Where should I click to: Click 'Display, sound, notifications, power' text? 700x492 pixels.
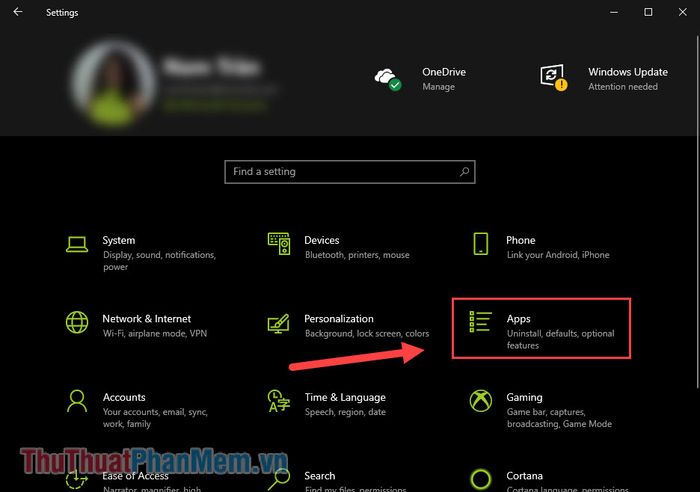tap(159, 261)
